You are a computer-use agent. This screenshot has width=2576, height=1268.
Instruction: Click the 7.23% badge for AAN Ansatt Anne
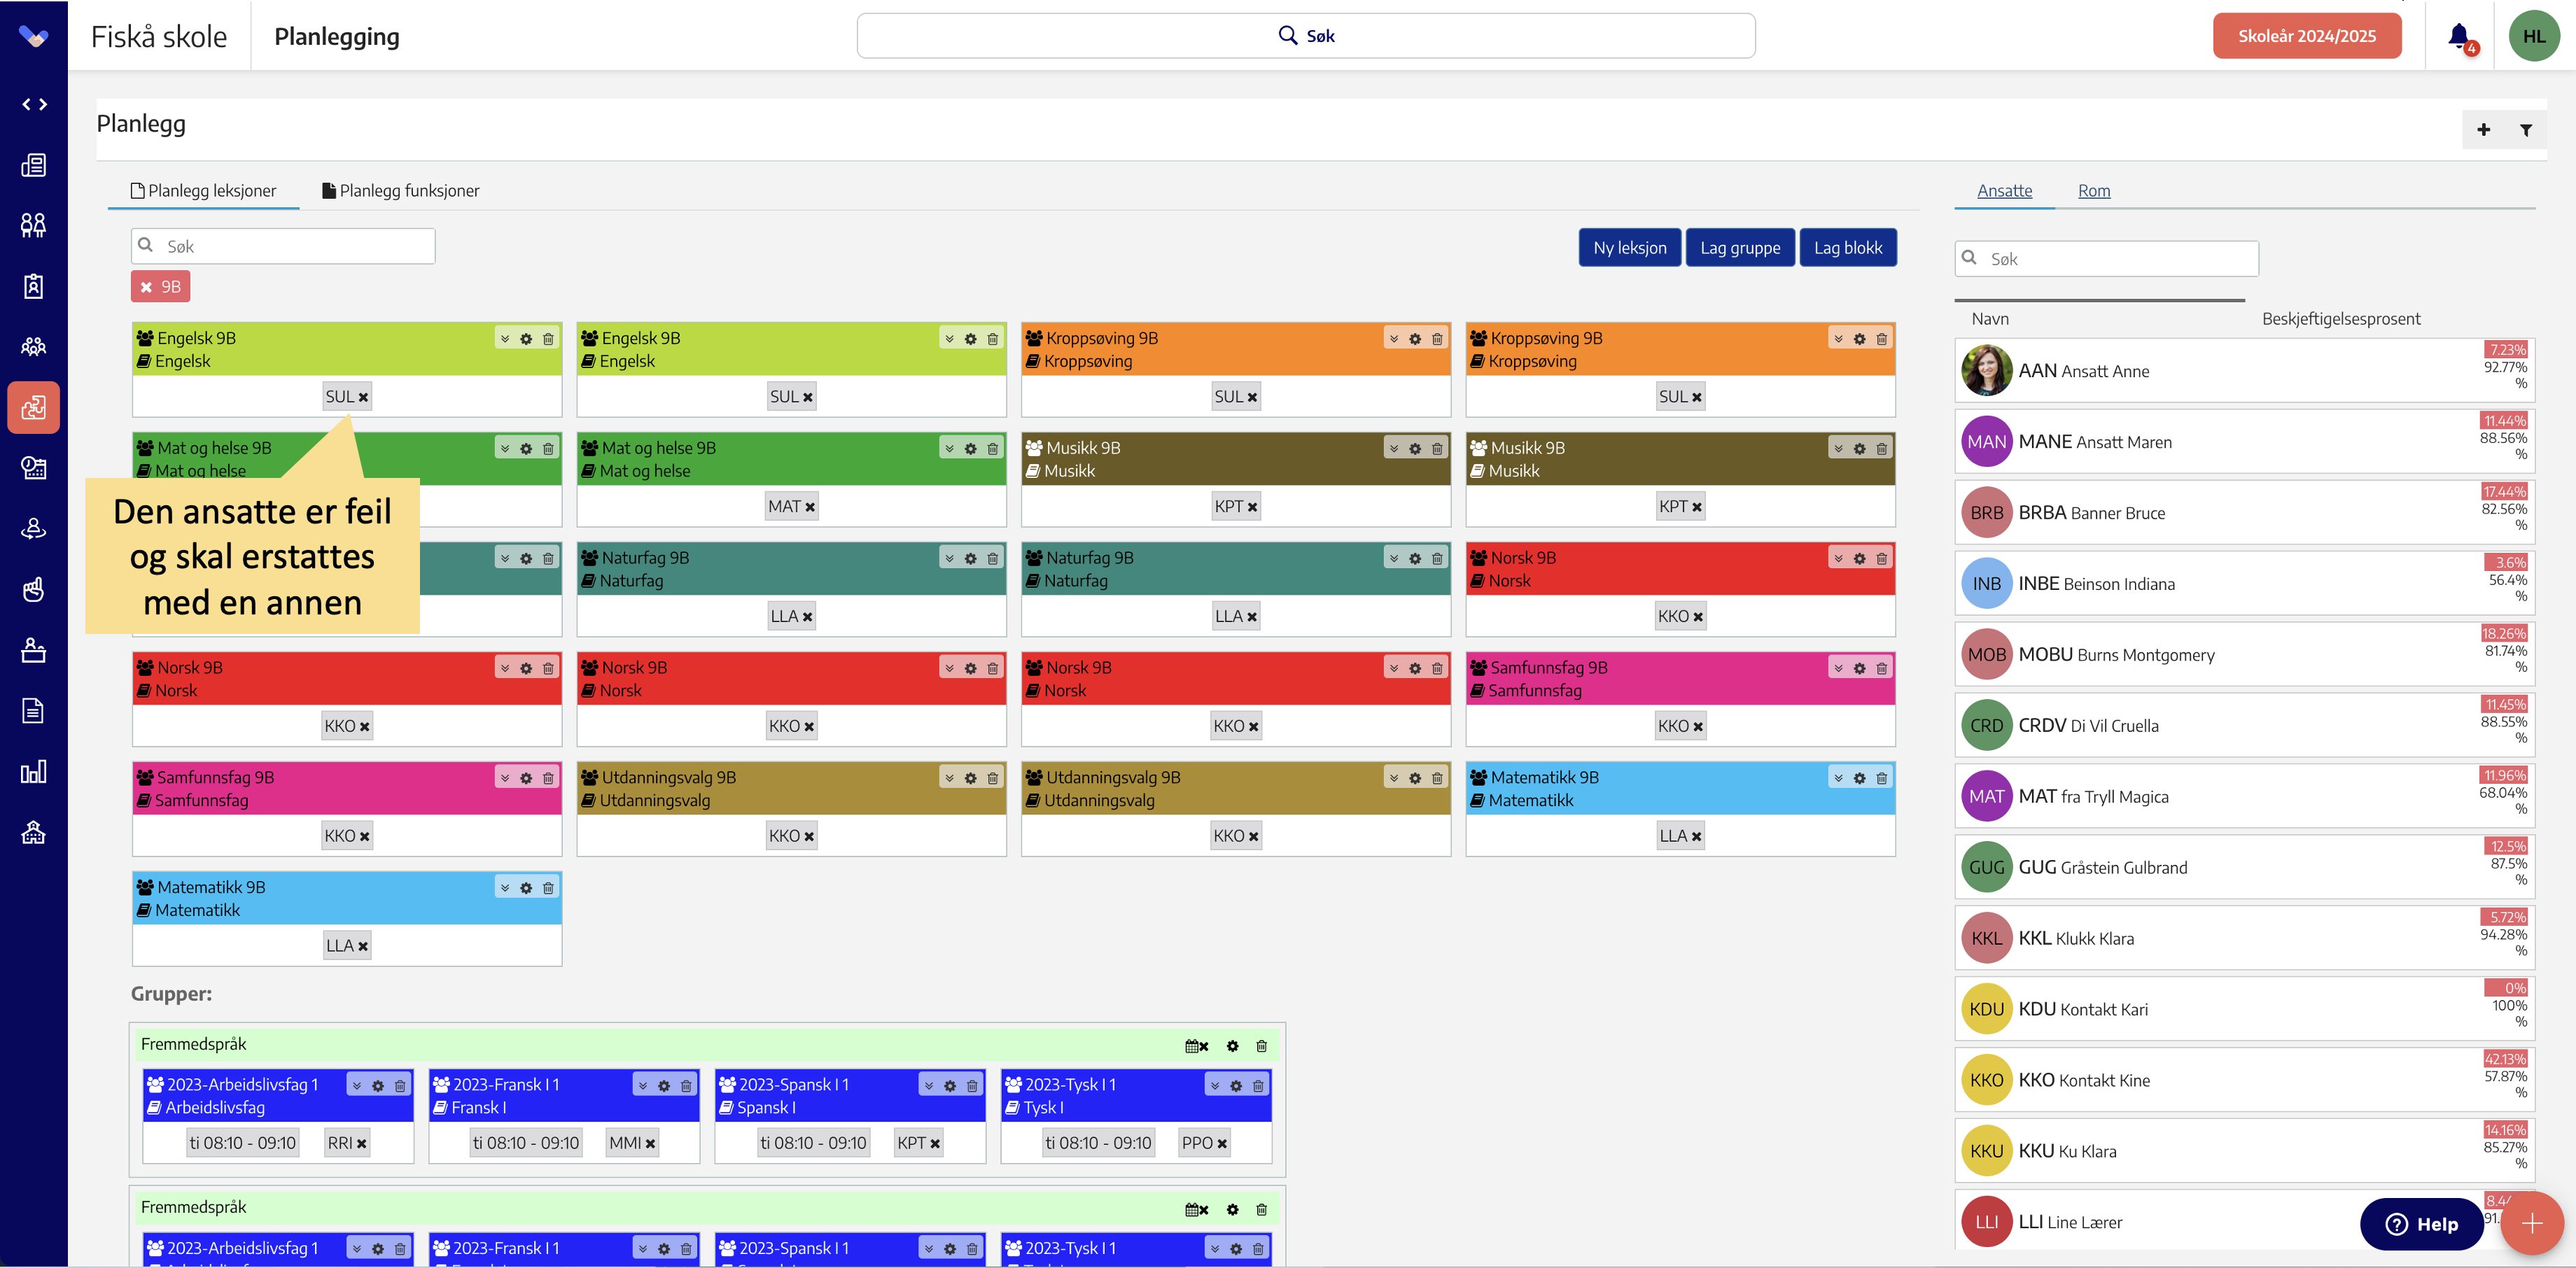[x=2506, y=350]
